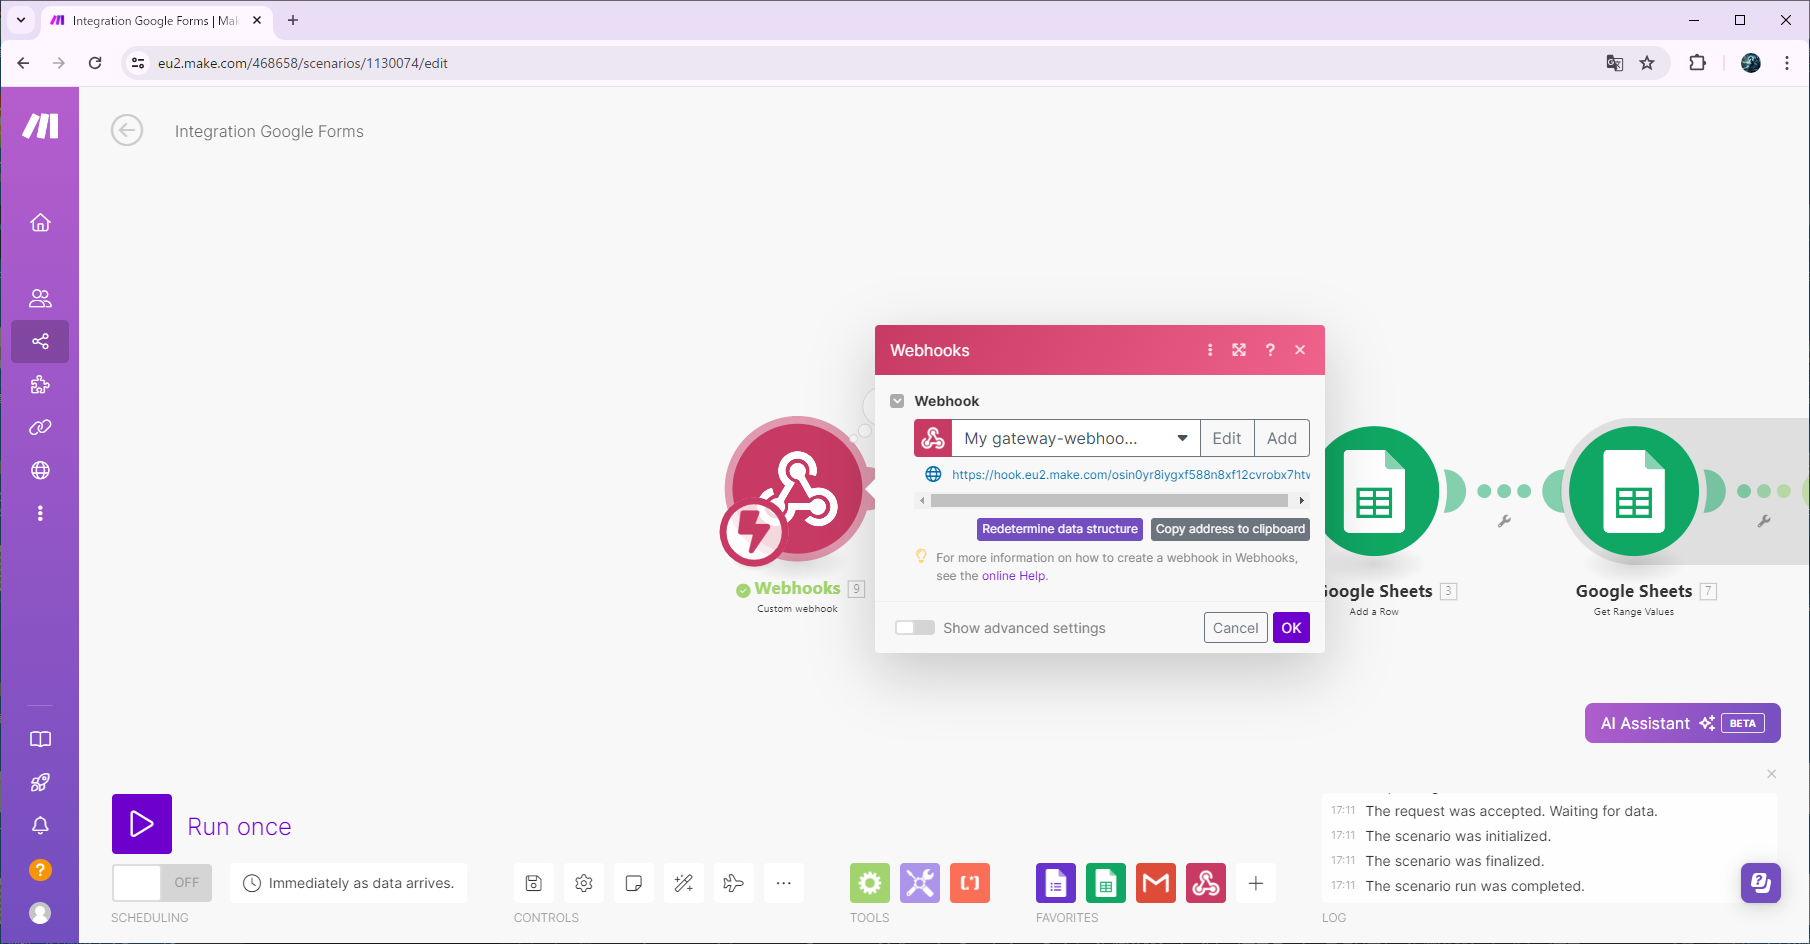This screenshot has height=944, width=1810.
Task: Open the online Help link
Action: [x=1014, y=576]
